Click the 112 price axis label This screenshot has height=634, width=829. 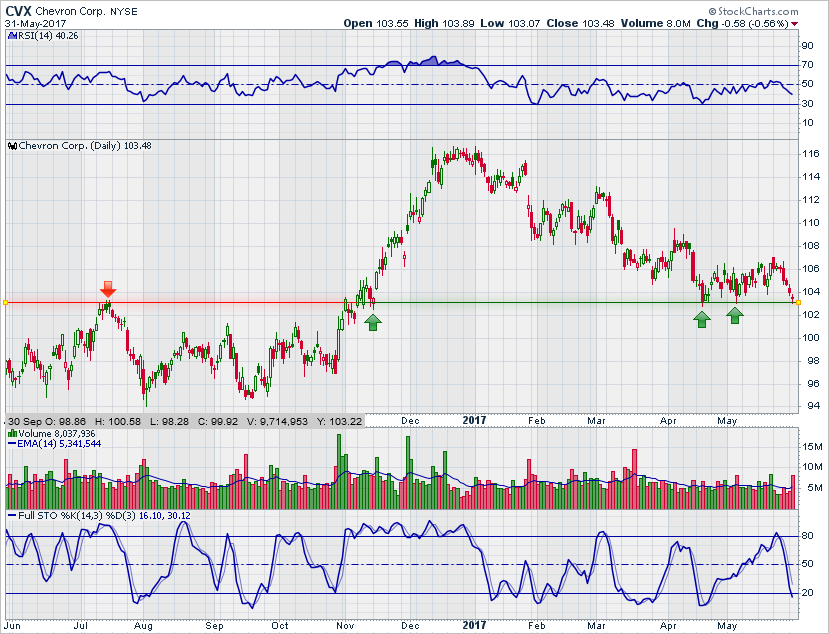(810, 200)
